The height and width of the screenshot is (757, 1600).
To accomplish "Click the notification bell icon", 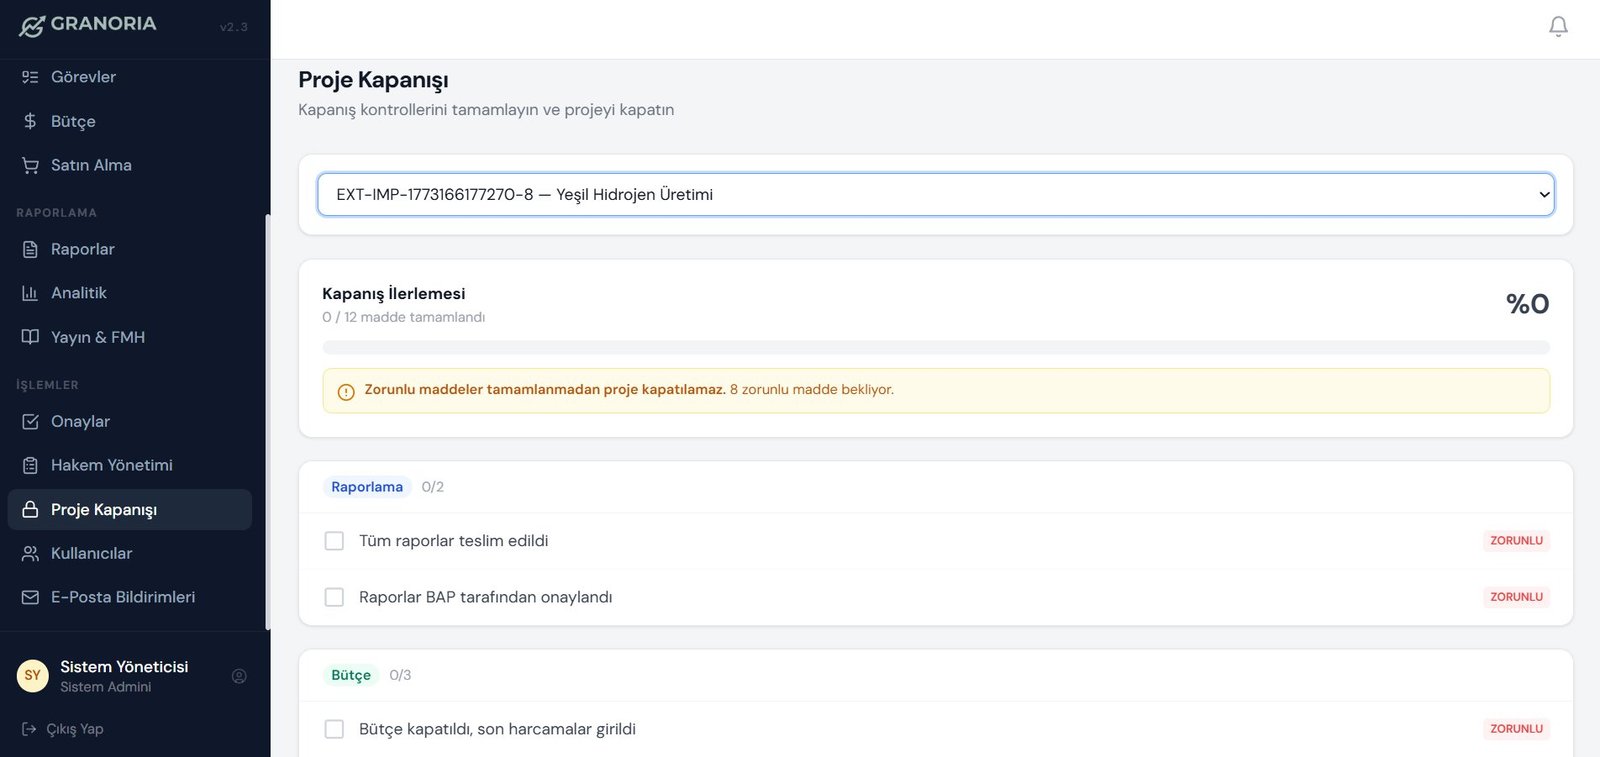I will coord(1557,27).
